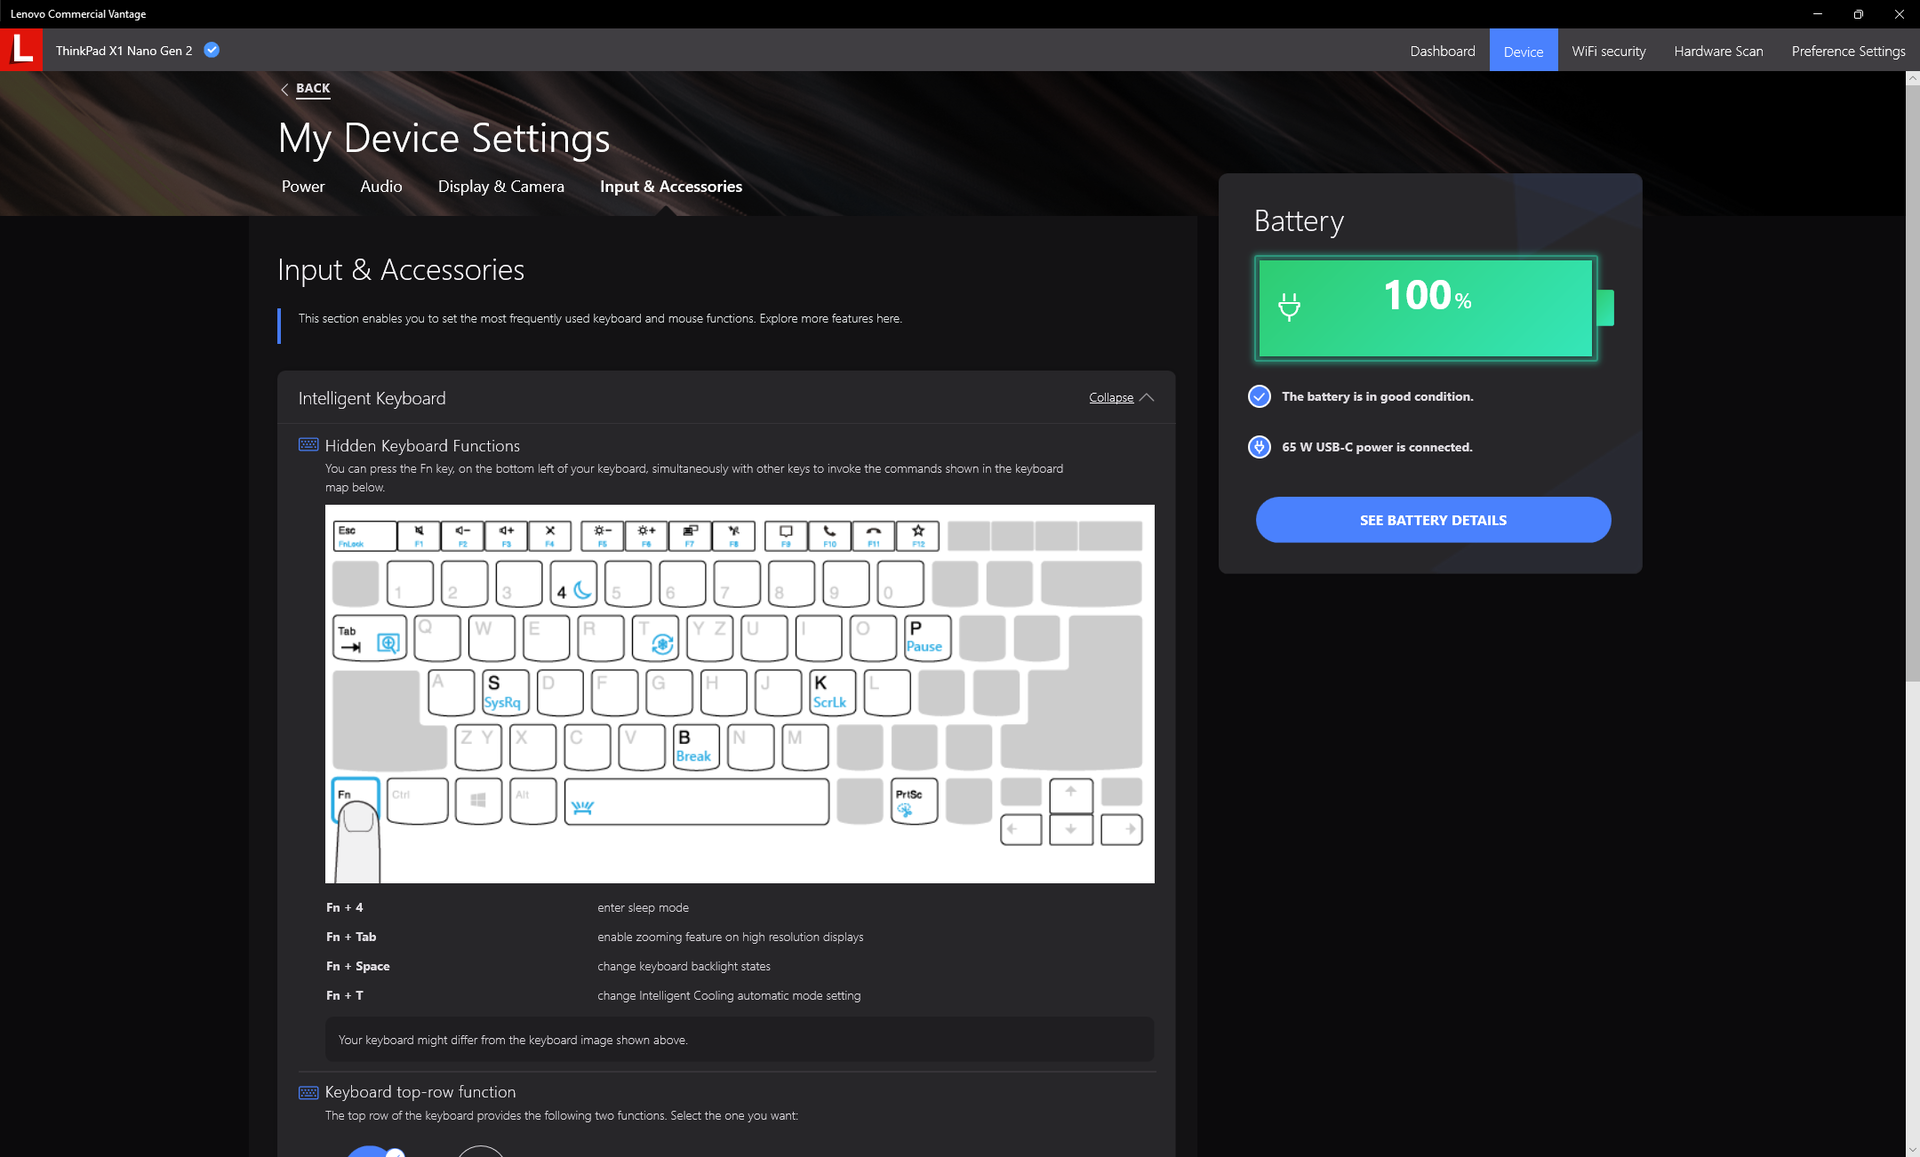
Task: Click the Fn key on keyboard map
Action: click(x=354, y=798)
